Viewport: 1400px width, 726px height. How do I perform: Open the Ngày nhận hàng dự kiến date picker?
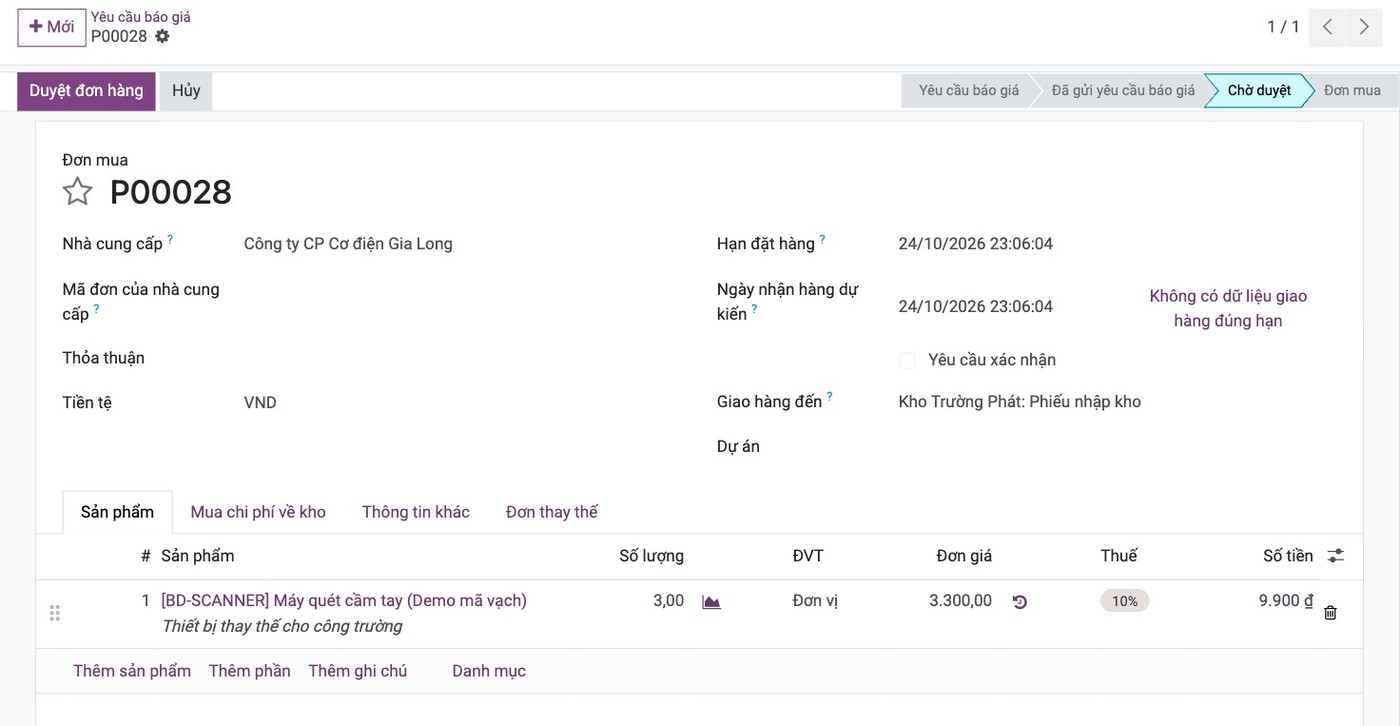[976, 306]
